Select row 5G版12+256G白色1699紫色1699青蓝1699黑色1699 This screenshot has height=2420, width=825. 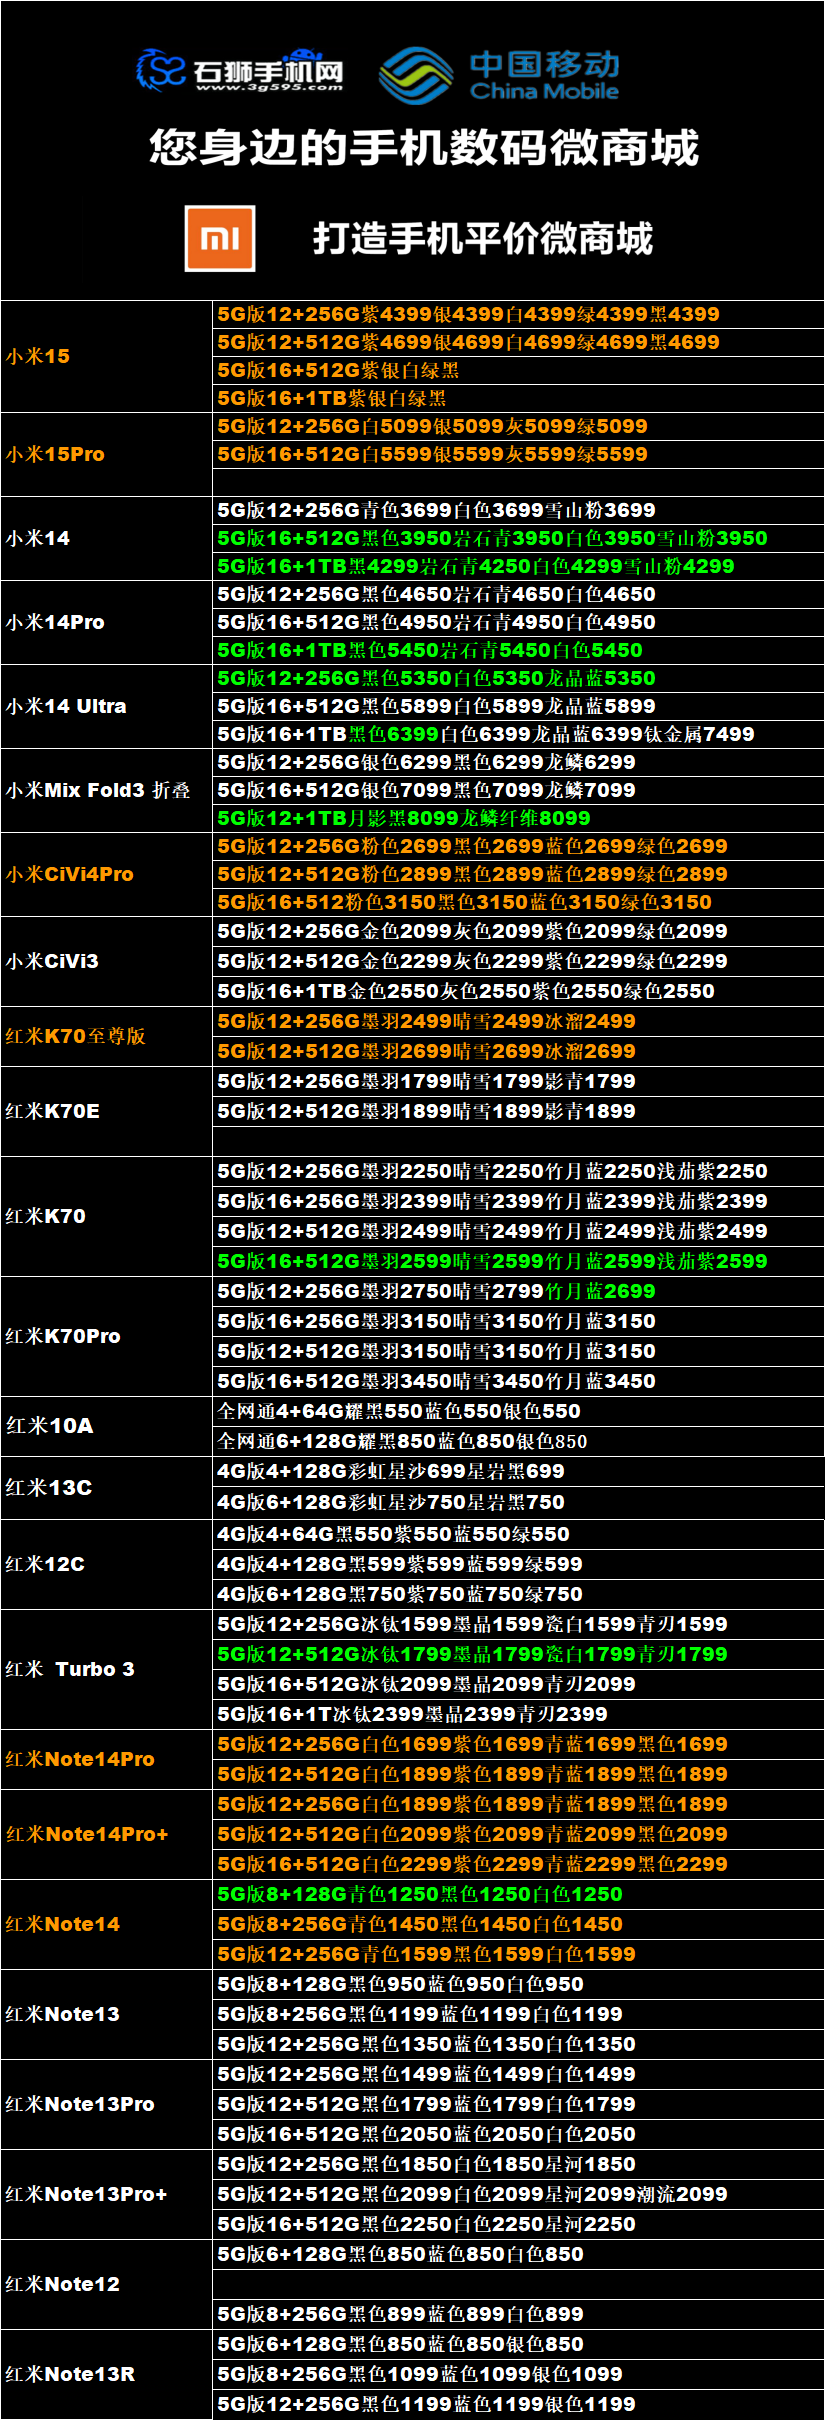coord(518,1744)
